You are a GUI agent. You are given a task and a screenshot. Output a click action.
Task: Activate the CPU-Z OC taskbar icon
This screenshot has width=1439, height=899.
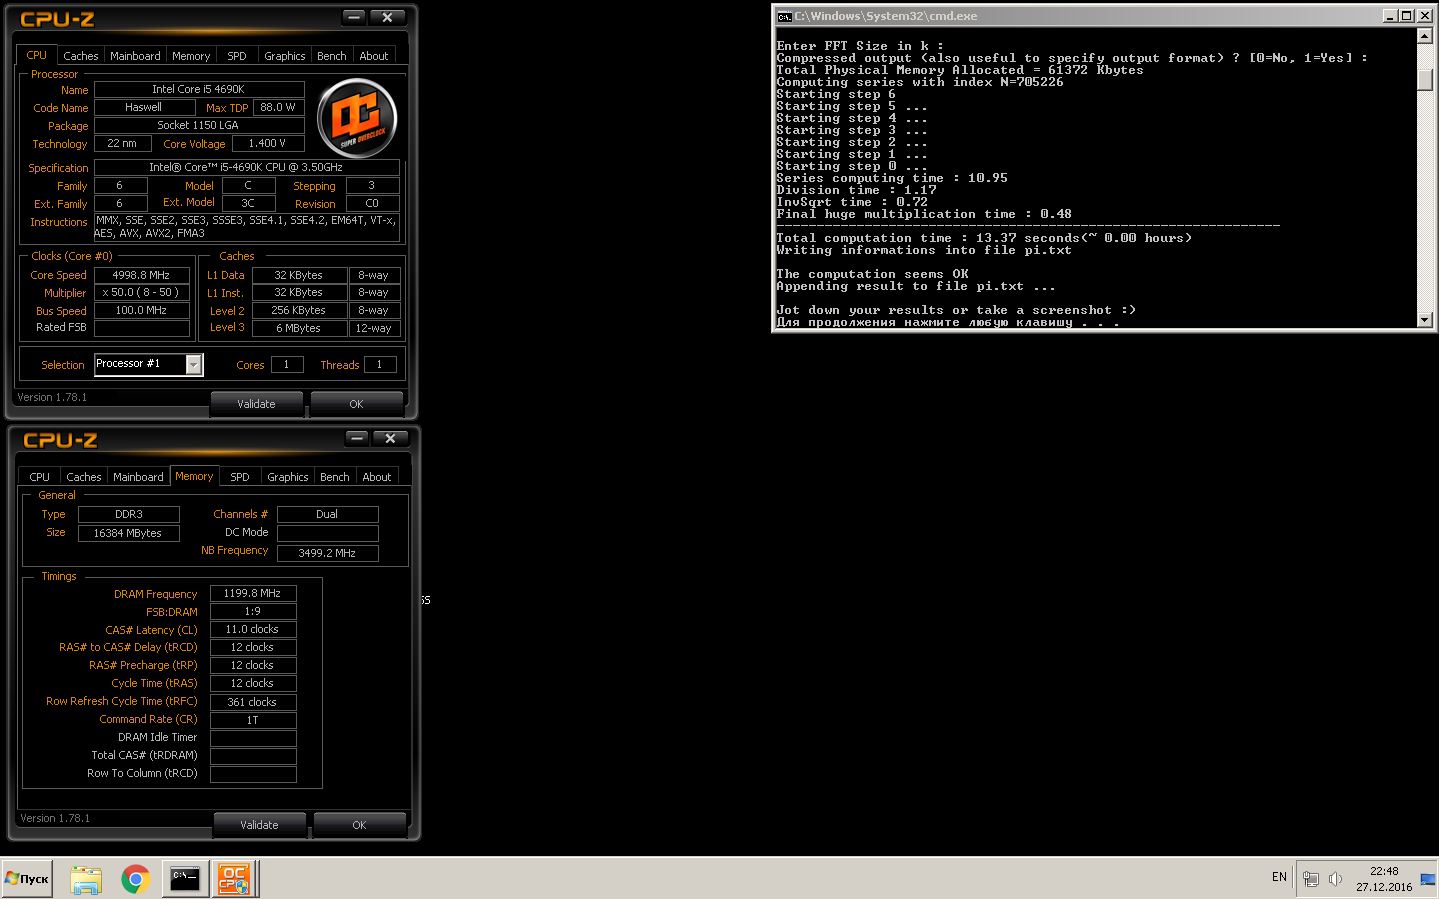click(x=234, y=879)
